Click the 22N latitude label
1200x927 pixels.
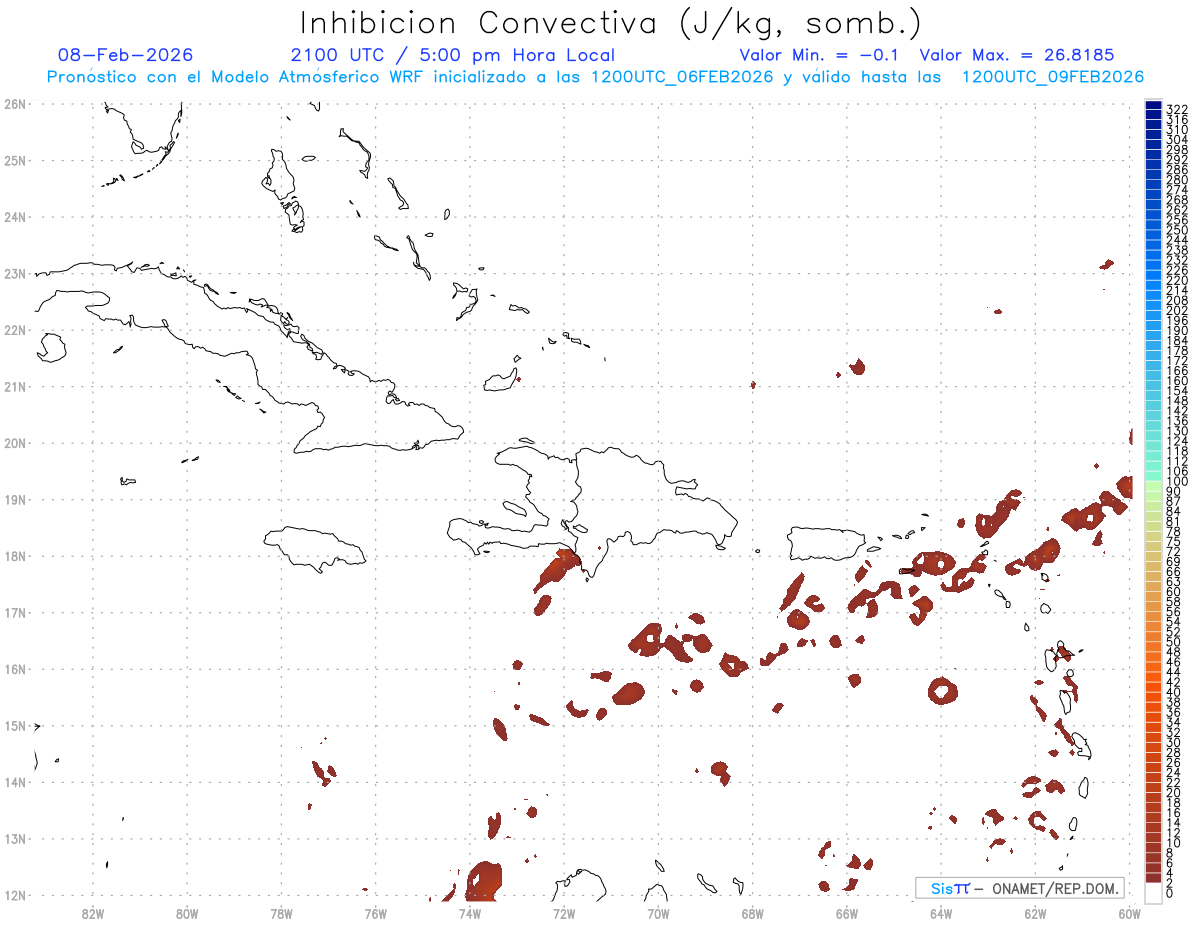tap(14, 330)
